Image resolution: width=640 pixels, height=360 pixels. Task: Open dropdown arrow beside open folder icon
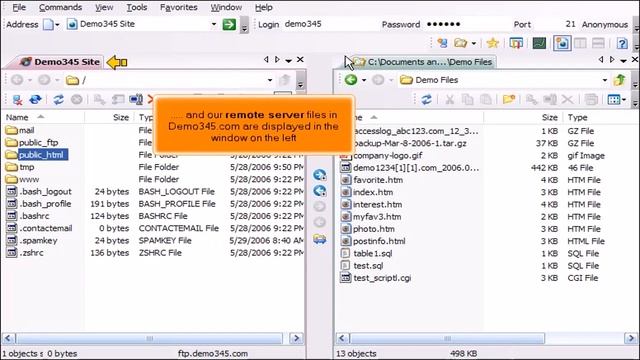473,43
